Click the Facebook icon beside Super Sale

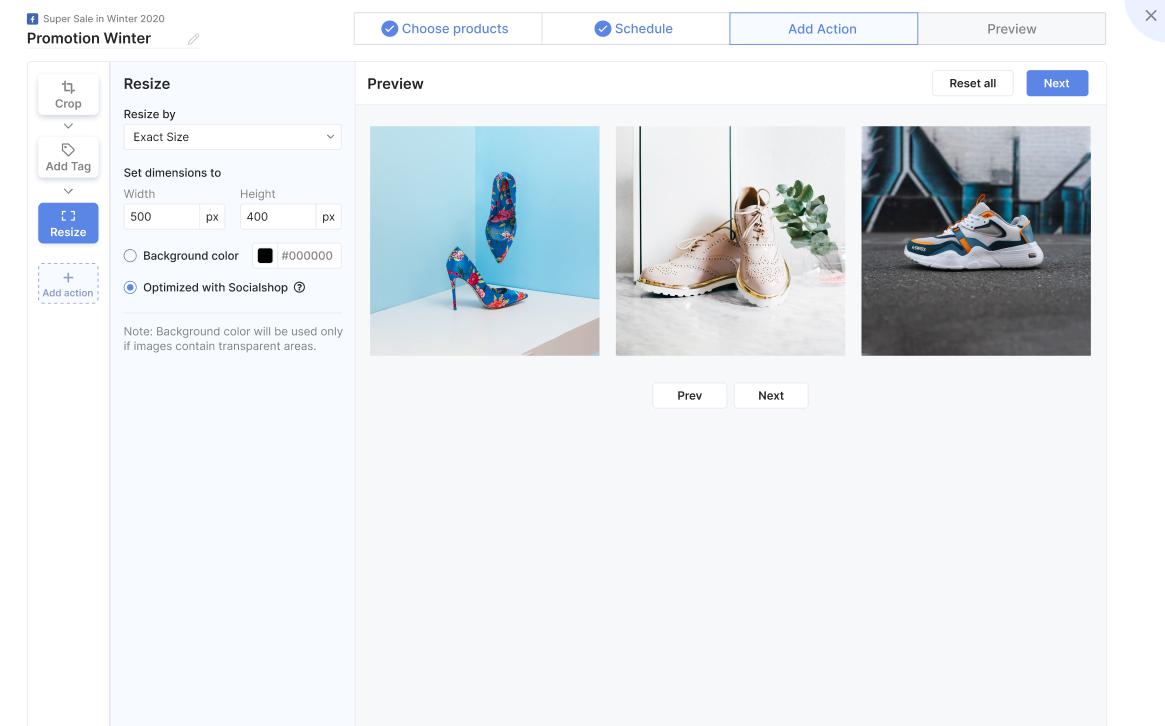click(33, 19)
